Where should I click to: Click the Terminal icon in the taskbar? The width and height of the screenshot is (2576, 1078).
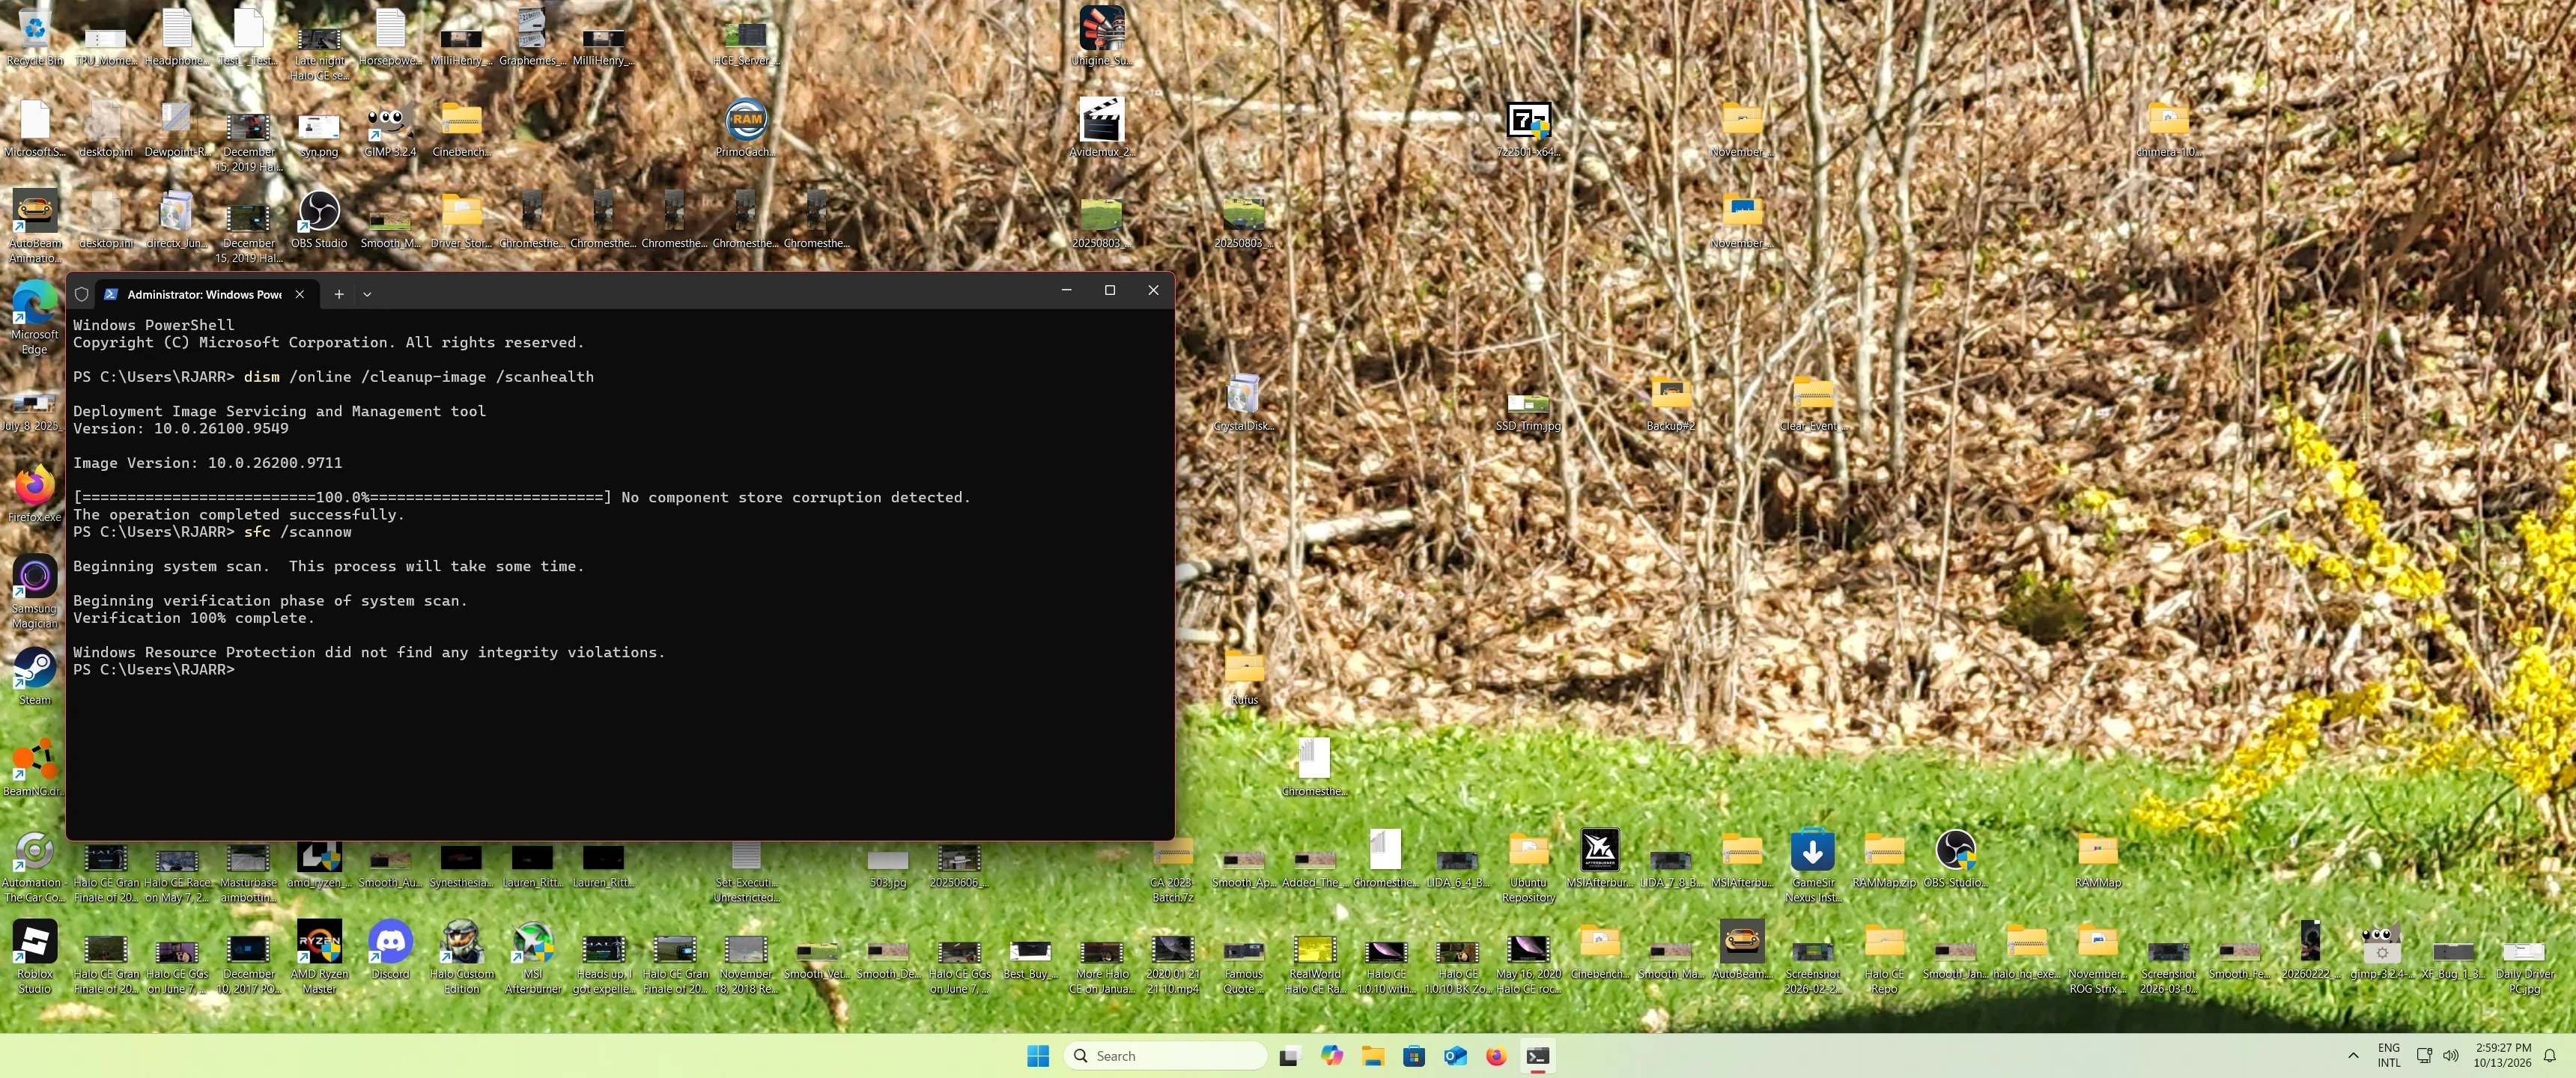(1538, 1056)
